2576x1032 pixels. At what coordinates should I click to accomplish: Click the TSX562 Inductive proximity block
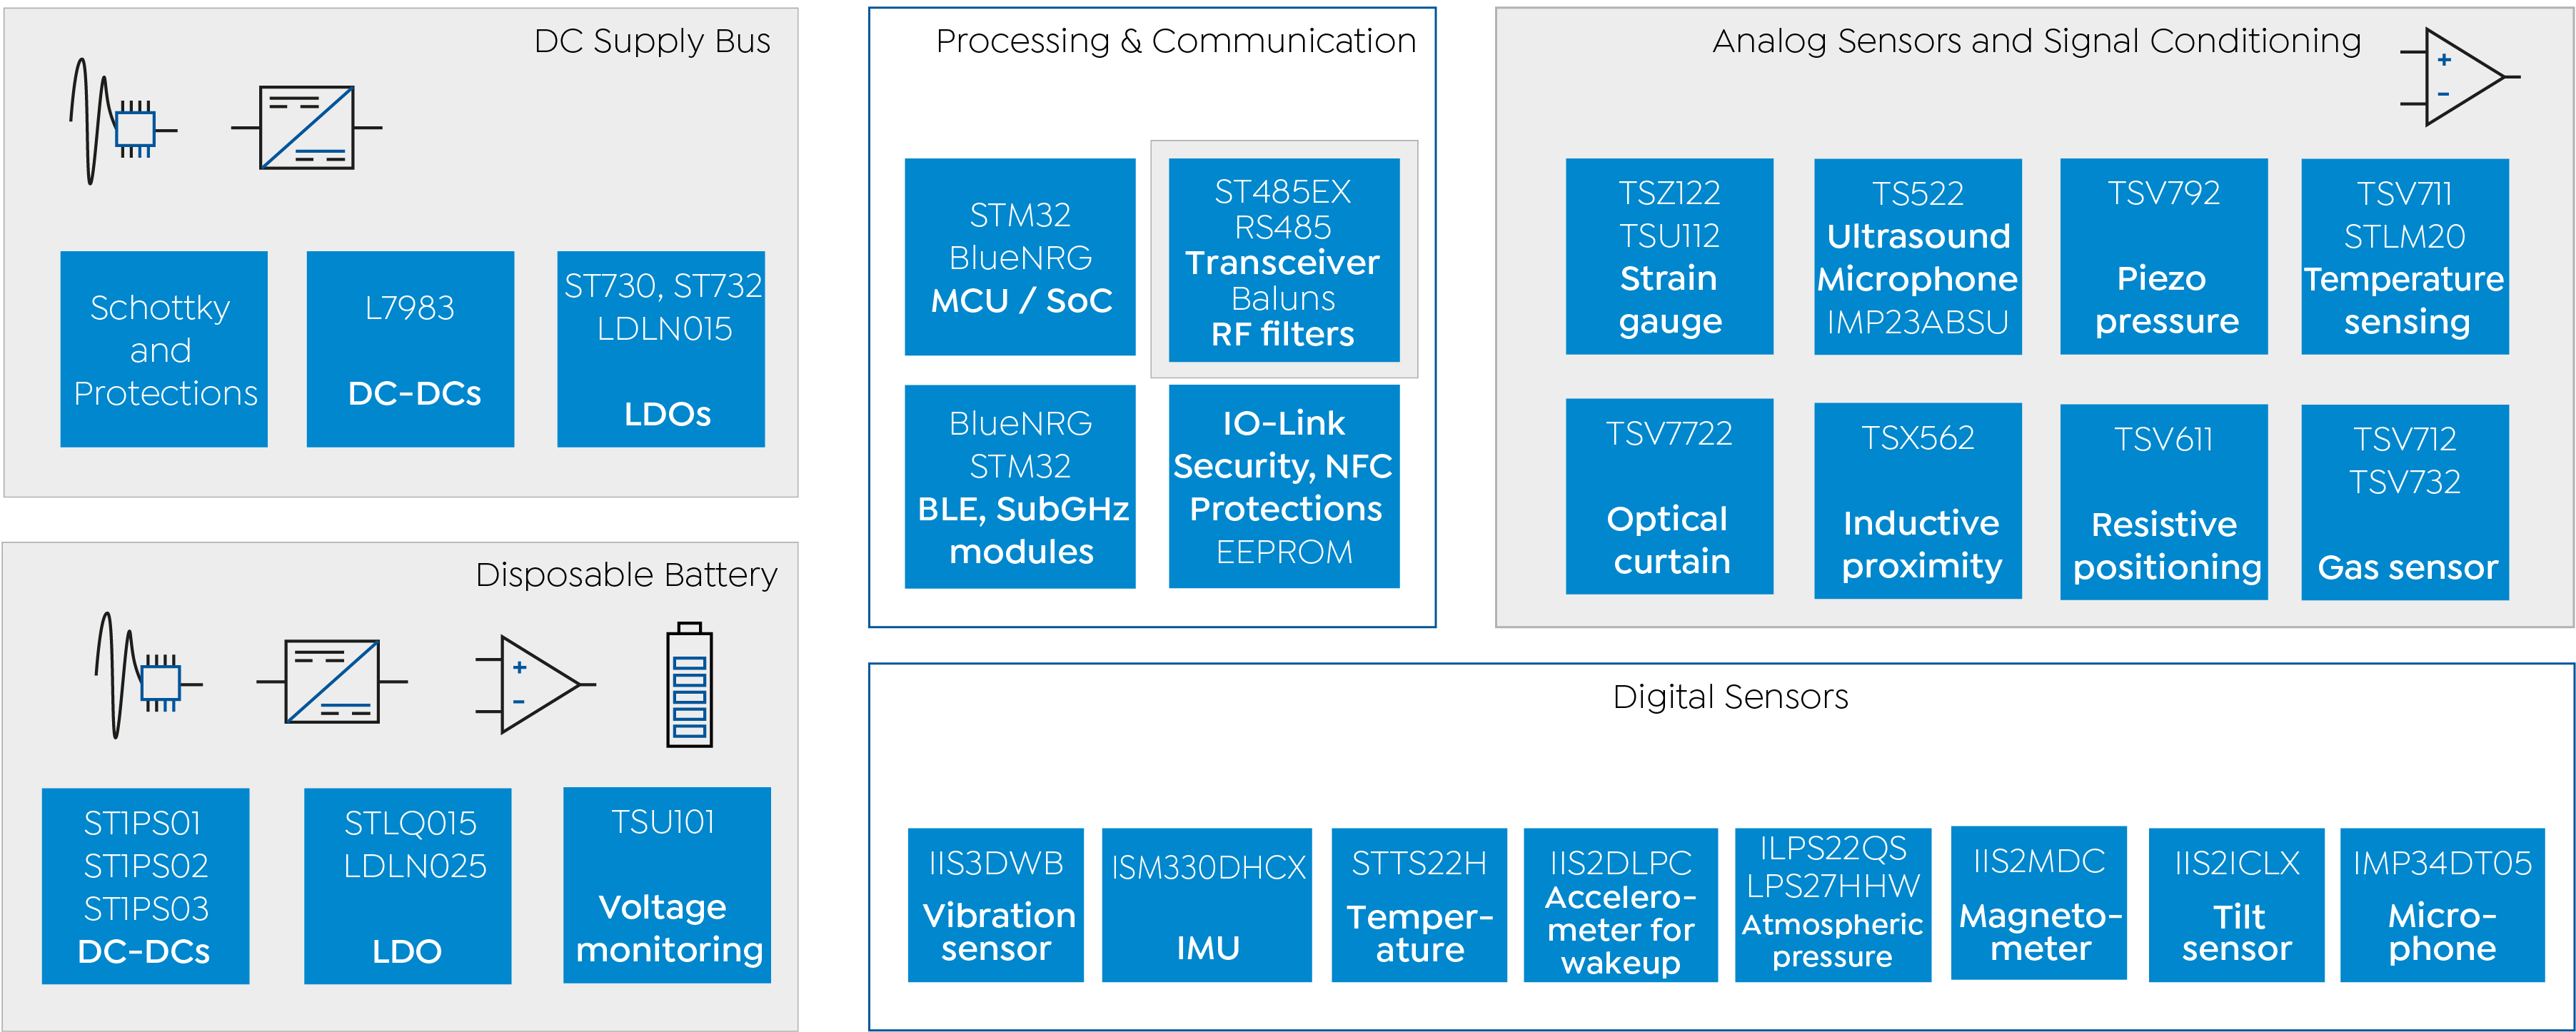click(1918, 501)
